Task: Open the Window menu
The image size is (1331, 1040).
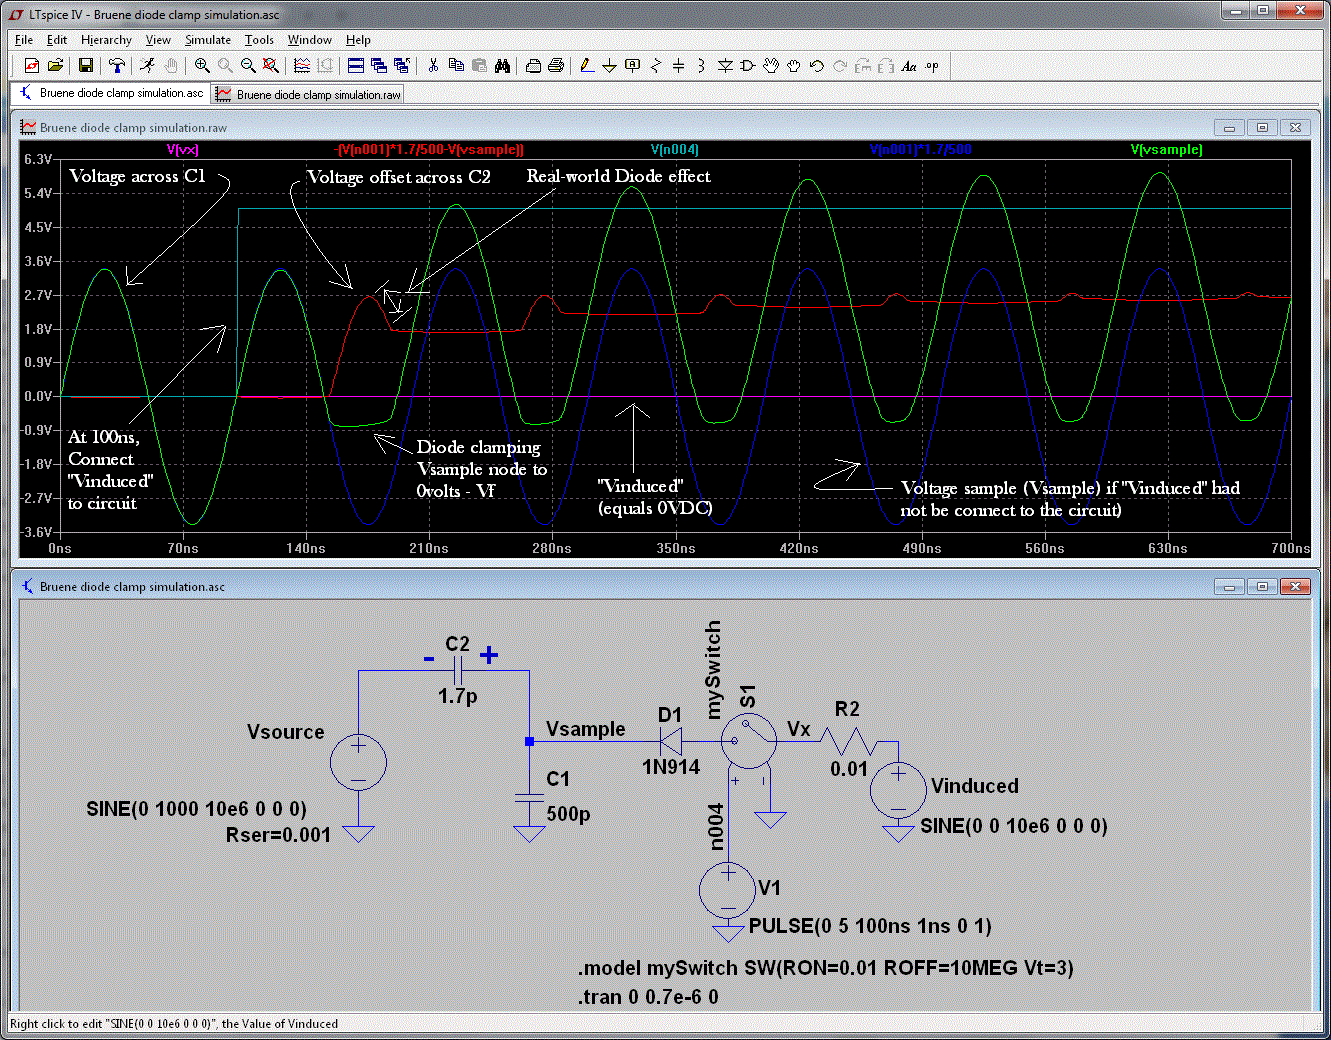Action: pyautogui.click(x=310, y=40)
